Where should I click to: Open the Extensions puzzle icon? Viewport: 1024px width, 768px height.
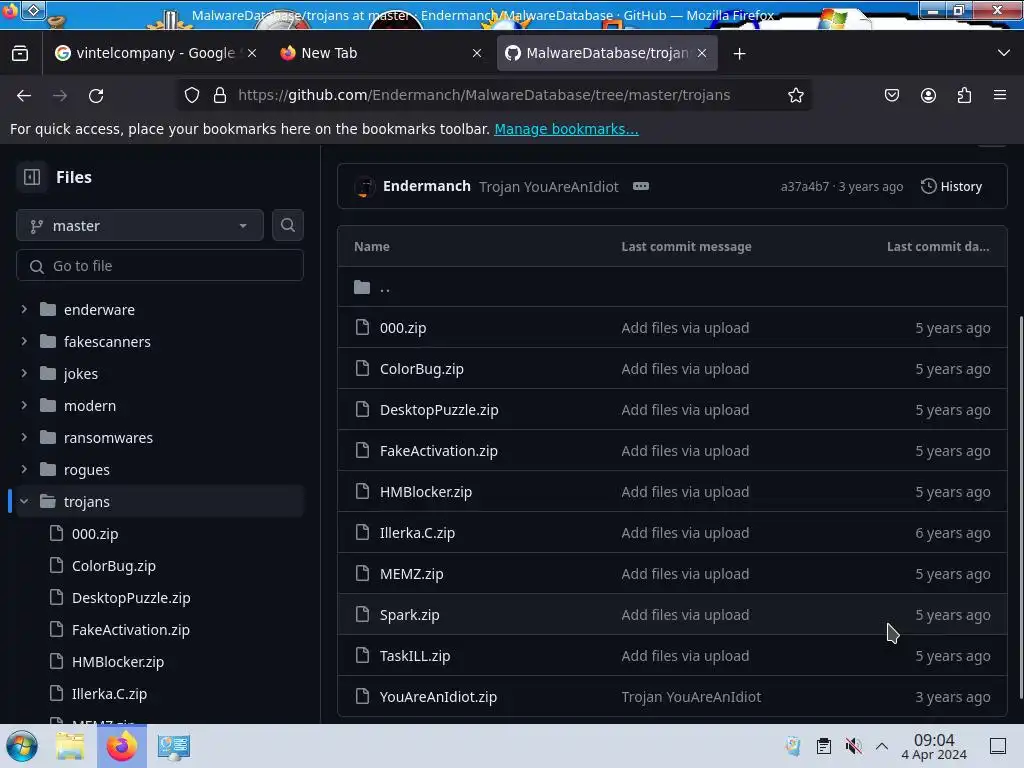click(964, 95)
